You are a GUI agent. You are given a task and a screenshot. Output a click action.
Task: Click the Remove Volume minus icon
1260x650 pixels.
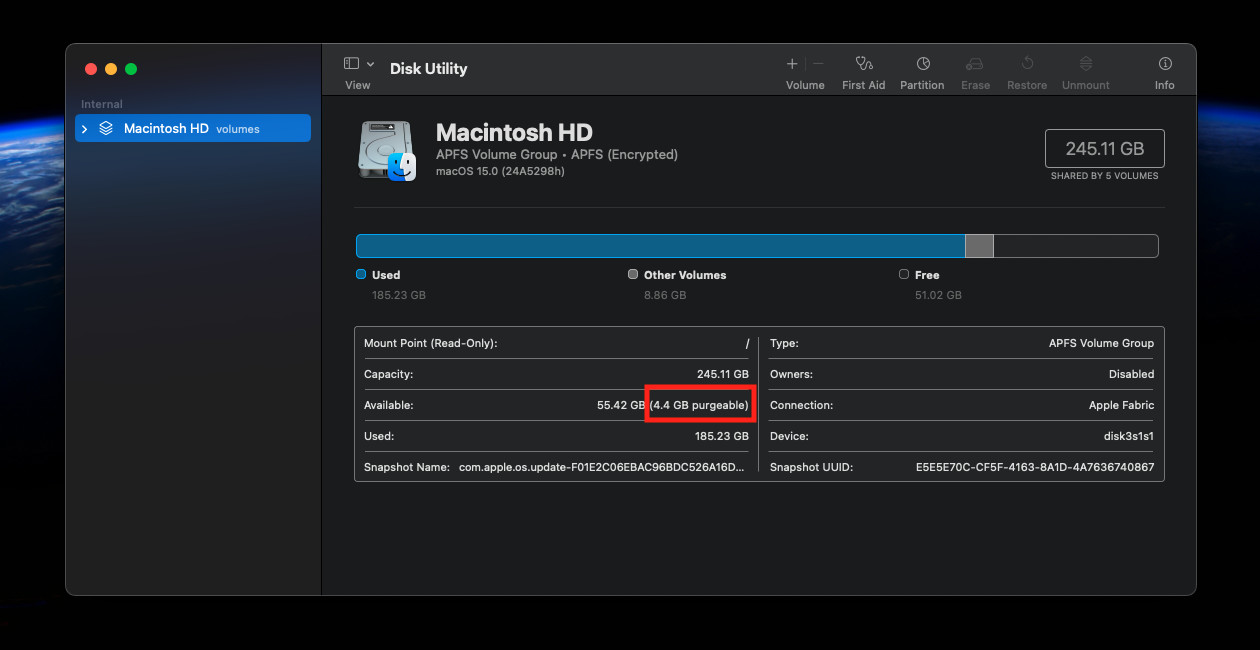tap(818, 64)
